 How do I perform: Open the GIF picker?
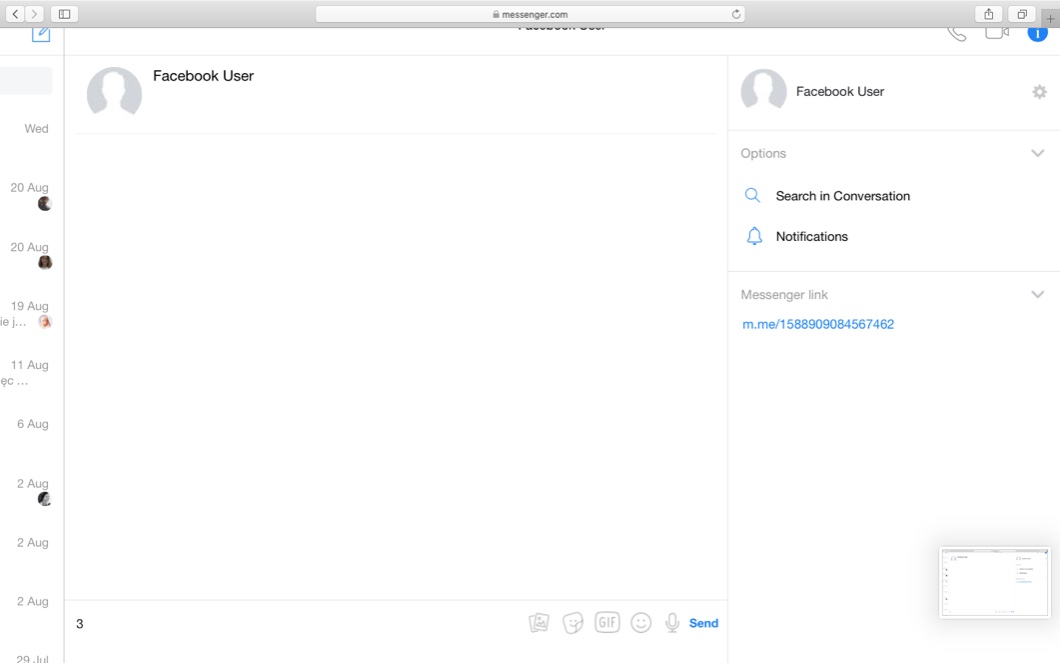click(x=607, y=623)
